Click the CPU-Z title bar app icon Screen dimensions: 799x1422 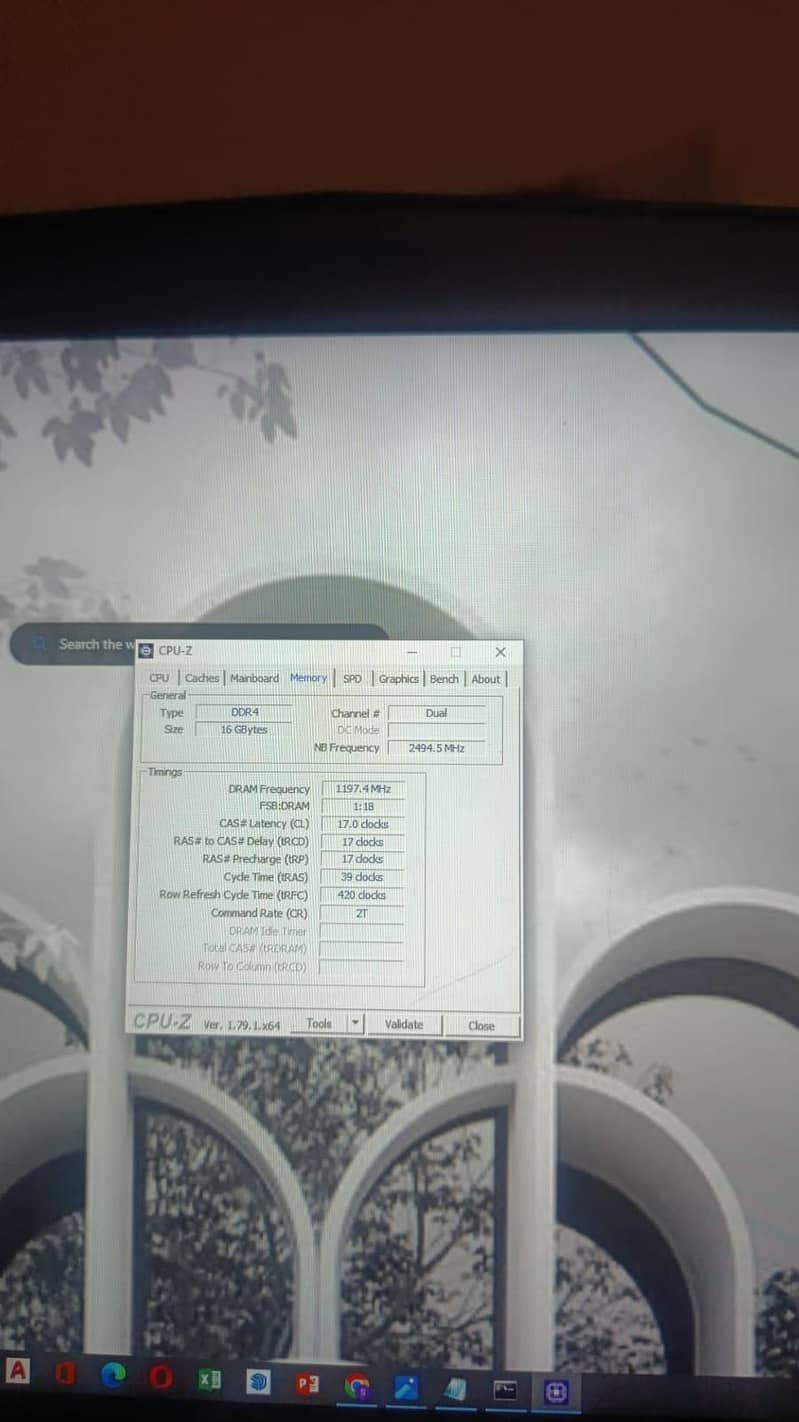146,650
